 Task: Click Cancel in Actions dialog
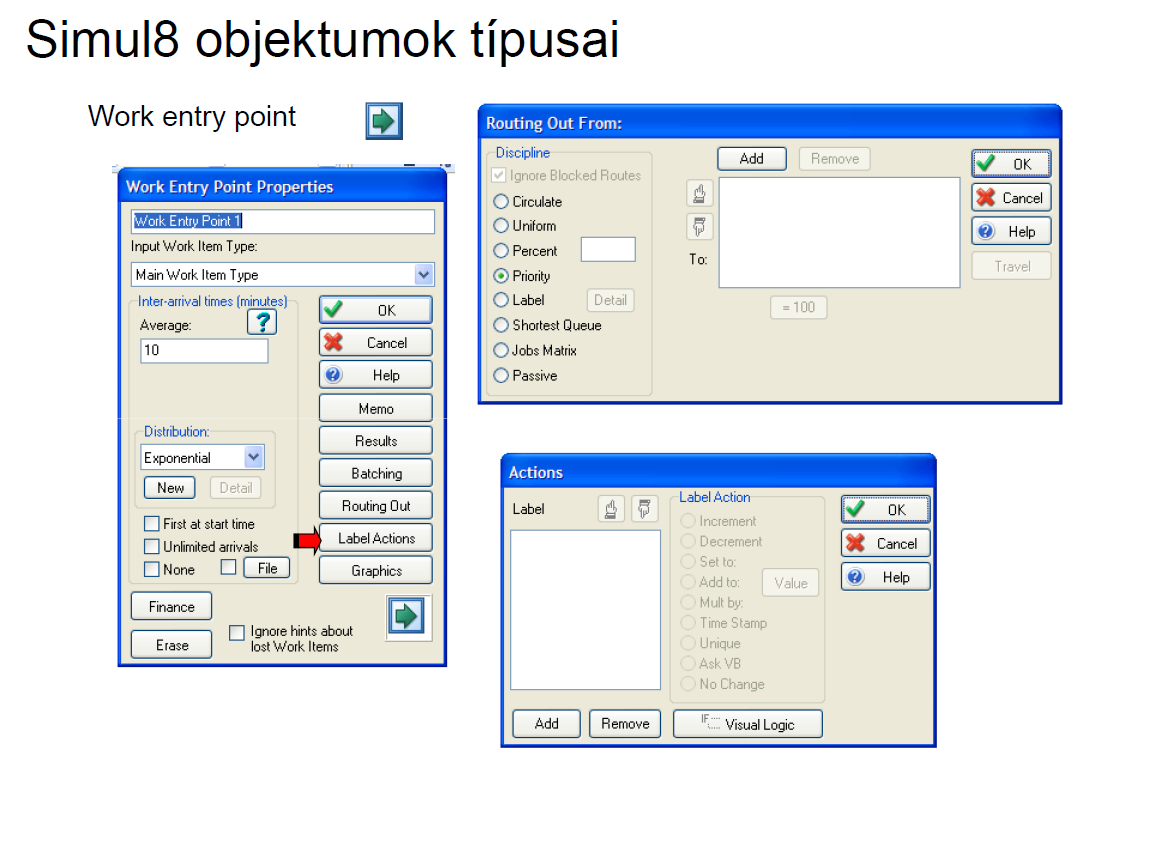pos(886,543)
